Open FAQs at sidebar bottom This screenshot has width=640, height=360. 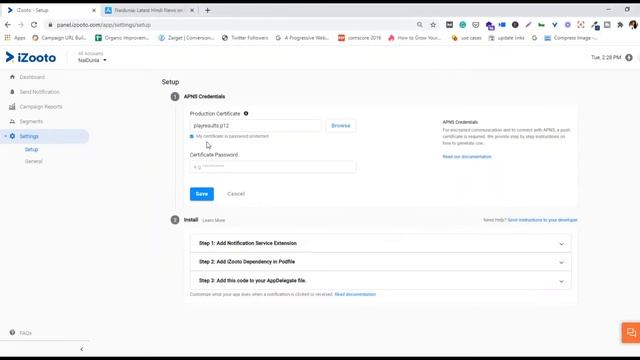pos(25,333)
